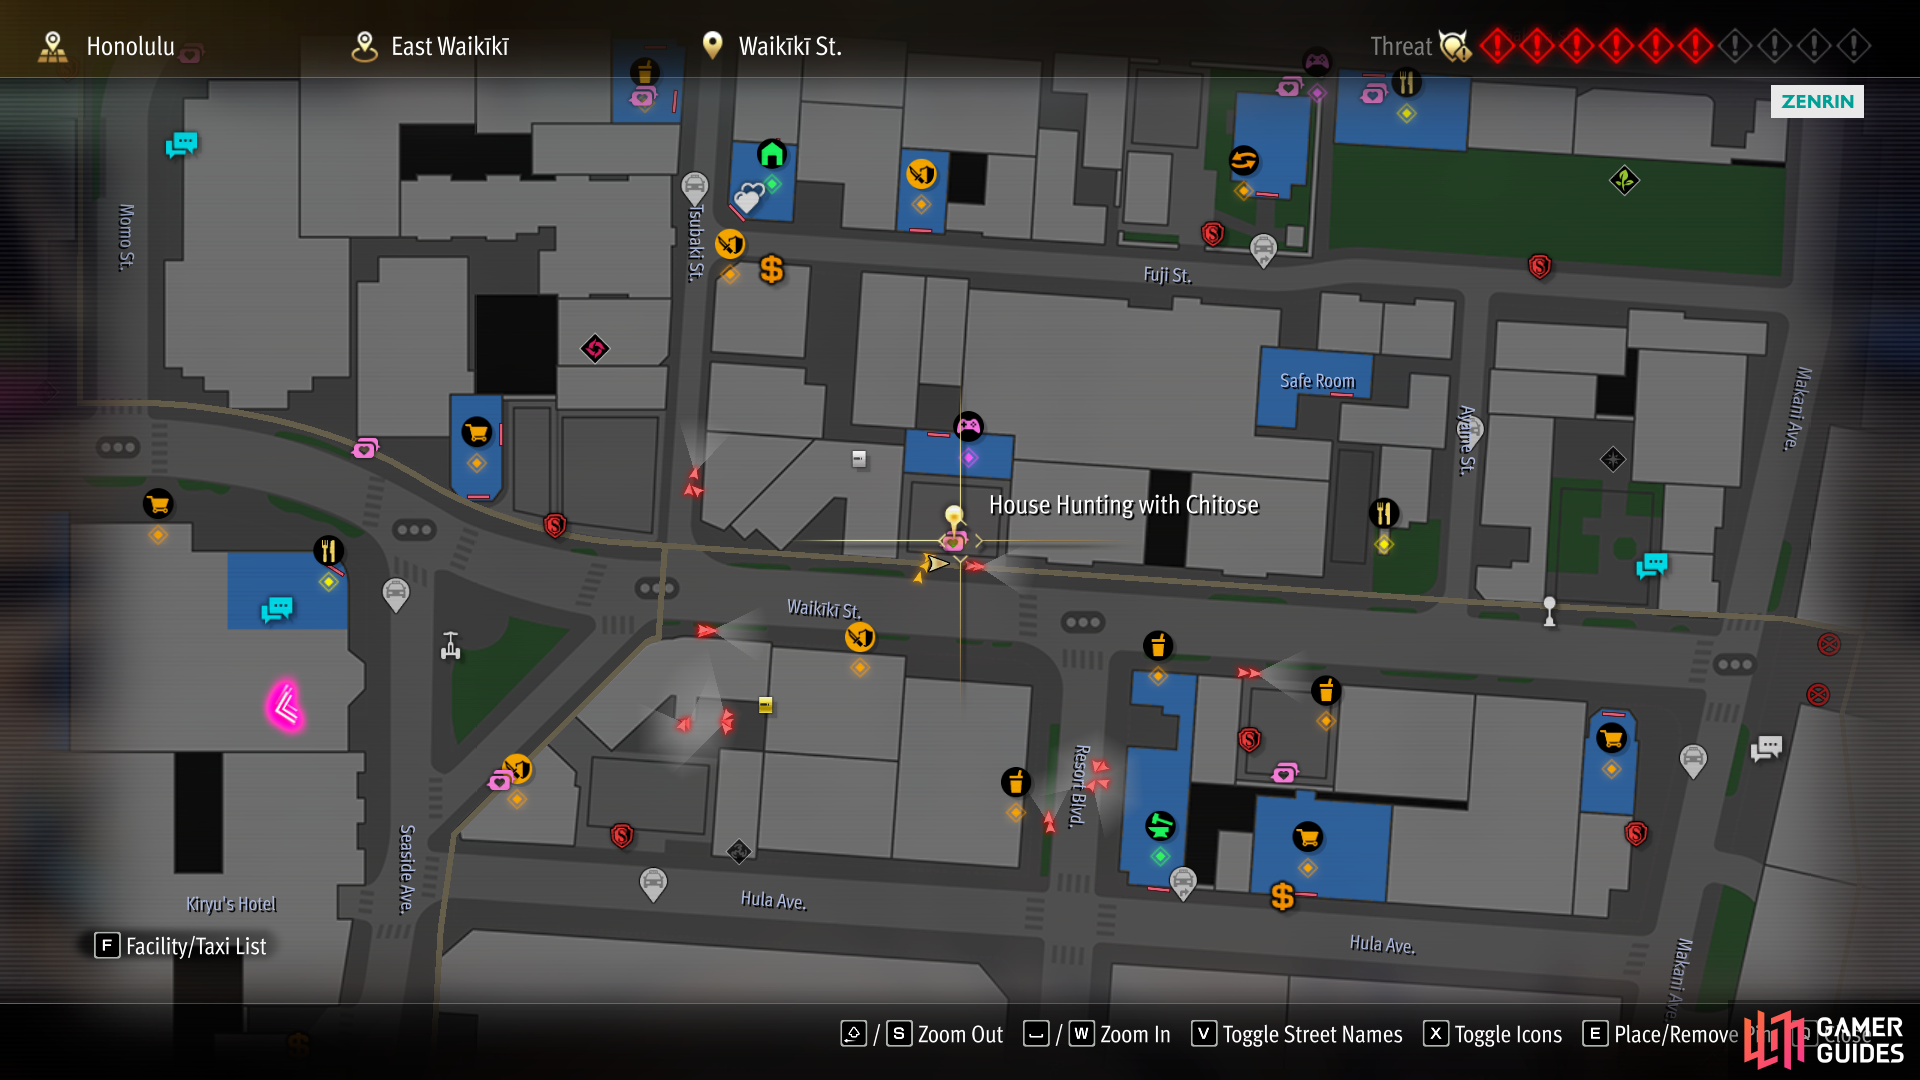
Task: Click the orange dollar sign icon on Hula Ave.
Action: coord(1282,896)
